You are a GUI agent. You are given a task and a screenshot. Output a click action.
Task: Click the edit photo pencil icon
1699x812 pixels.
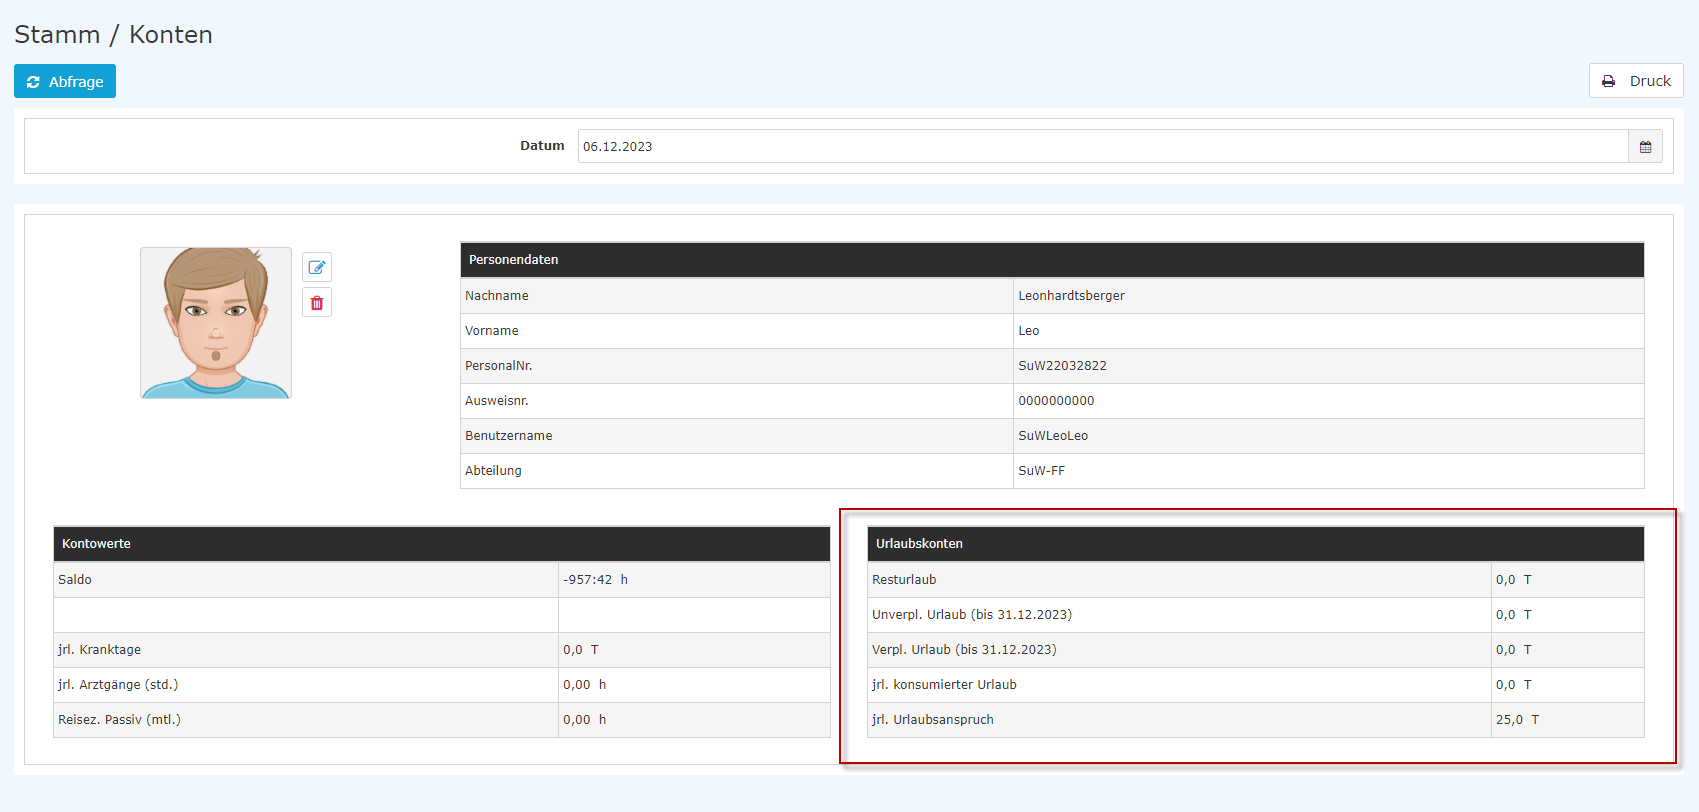pos(317,267)
